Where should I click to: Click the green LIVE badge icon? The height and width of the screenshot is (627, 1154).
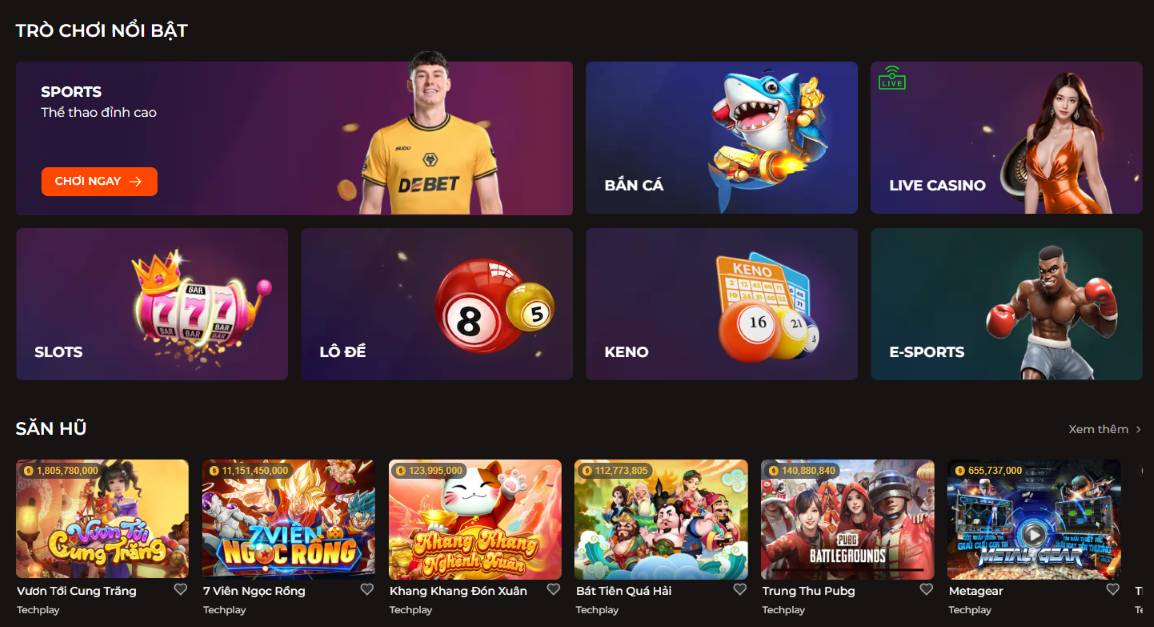coord(892,78)
